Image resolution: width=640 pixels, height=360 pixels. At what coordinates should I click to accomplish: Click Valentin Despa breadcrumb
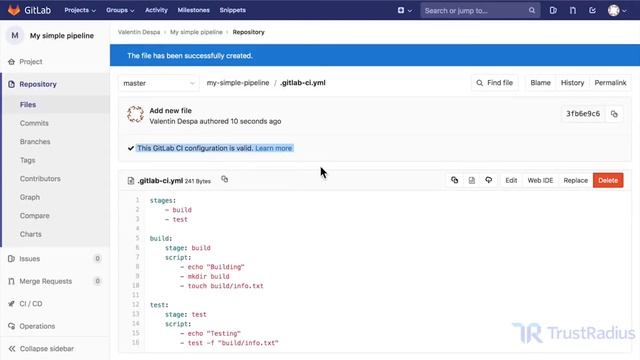139,32
